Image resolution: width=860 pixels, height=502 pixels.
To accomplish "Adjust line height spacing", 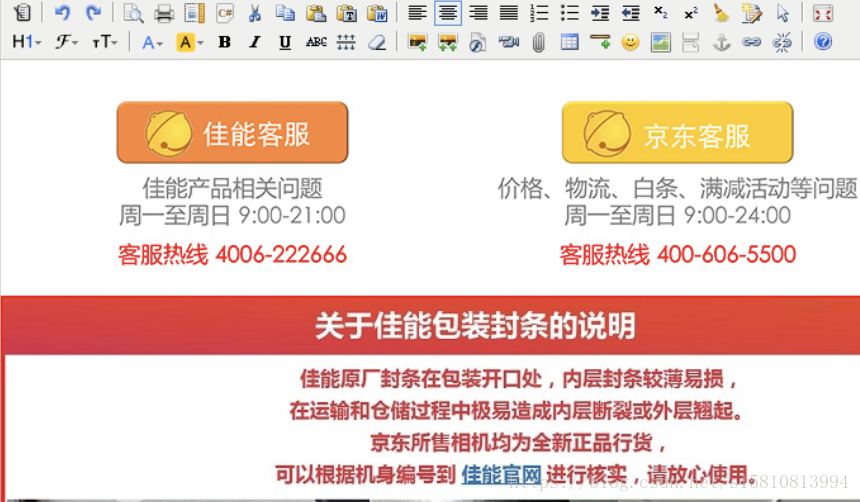I will coord(346,42).
